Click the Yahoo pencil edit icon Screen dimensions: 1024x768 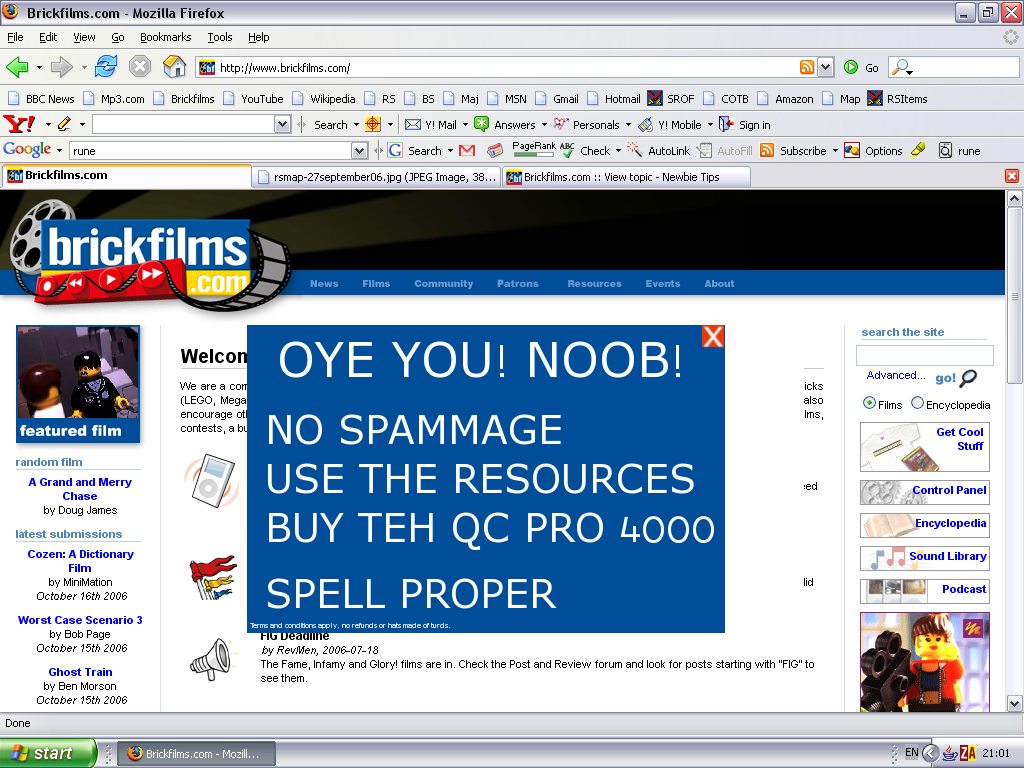pos(64,124)
